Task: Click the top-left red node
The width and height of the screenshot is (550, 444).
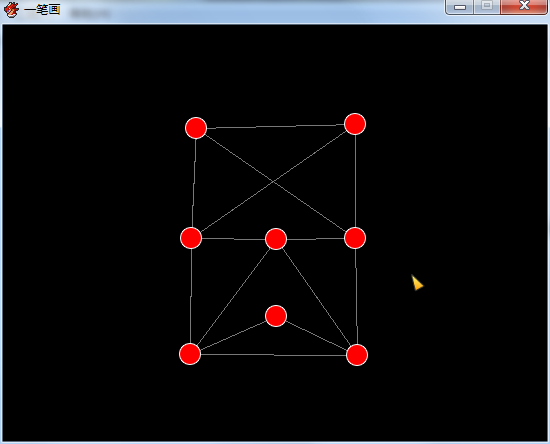Action: pyautogui.click(x=196, y=128)
